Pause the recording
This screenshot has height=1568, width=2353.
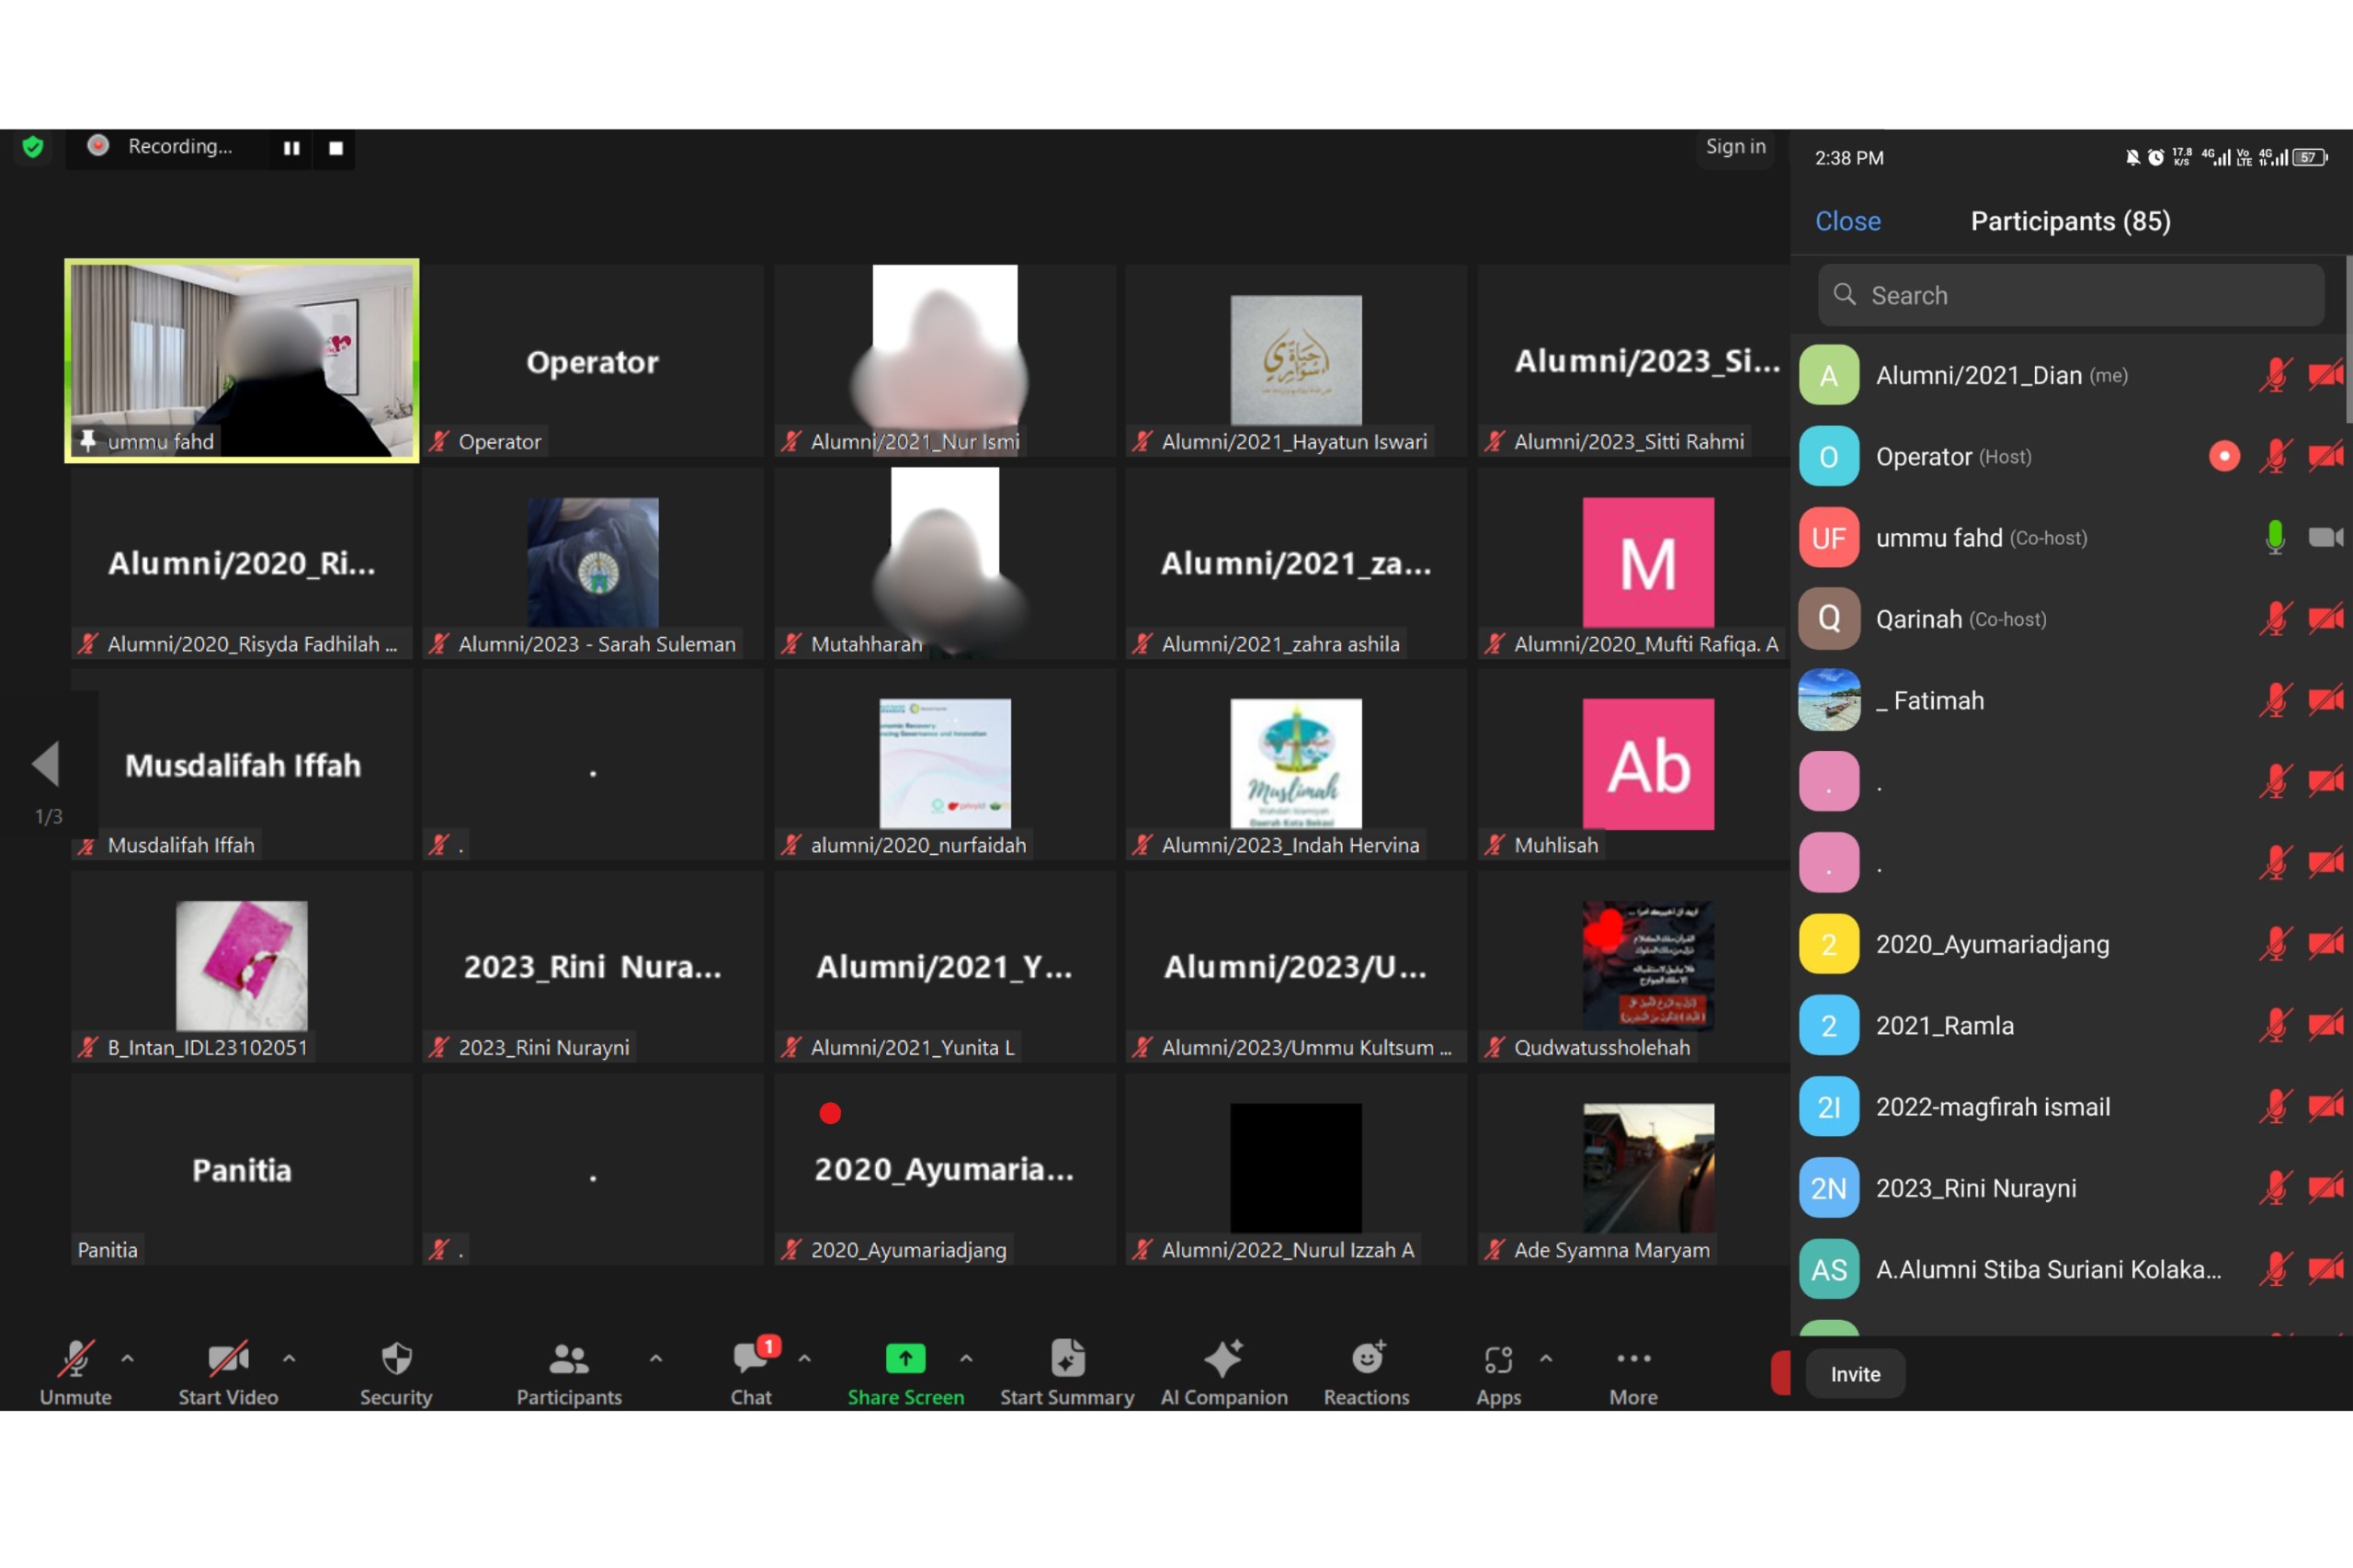coord(291,148)
